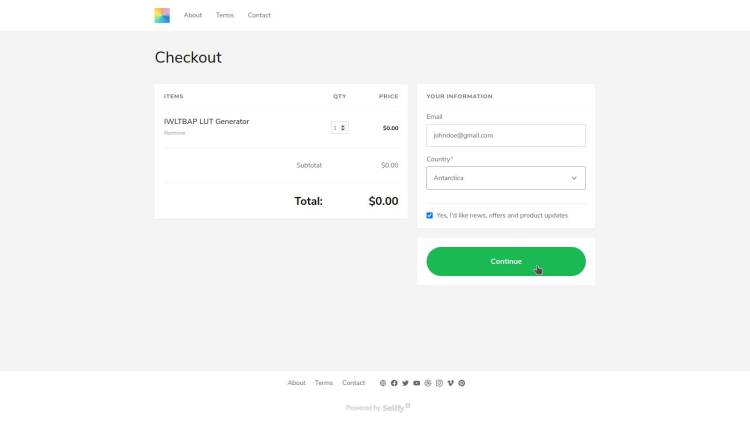Remove IWLTBAP LUT Generator from cart
This screenshot has height=421, width=750.
click(x=175, y=133)
